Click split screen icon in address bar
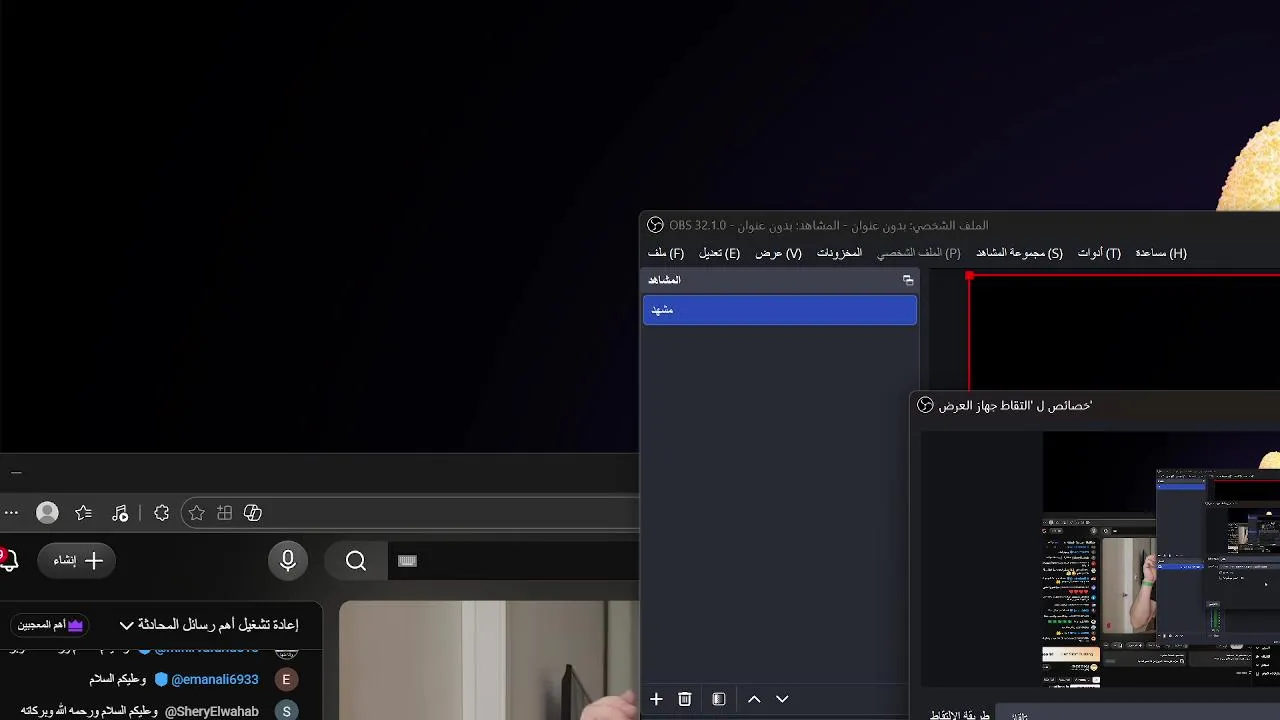 225,513
